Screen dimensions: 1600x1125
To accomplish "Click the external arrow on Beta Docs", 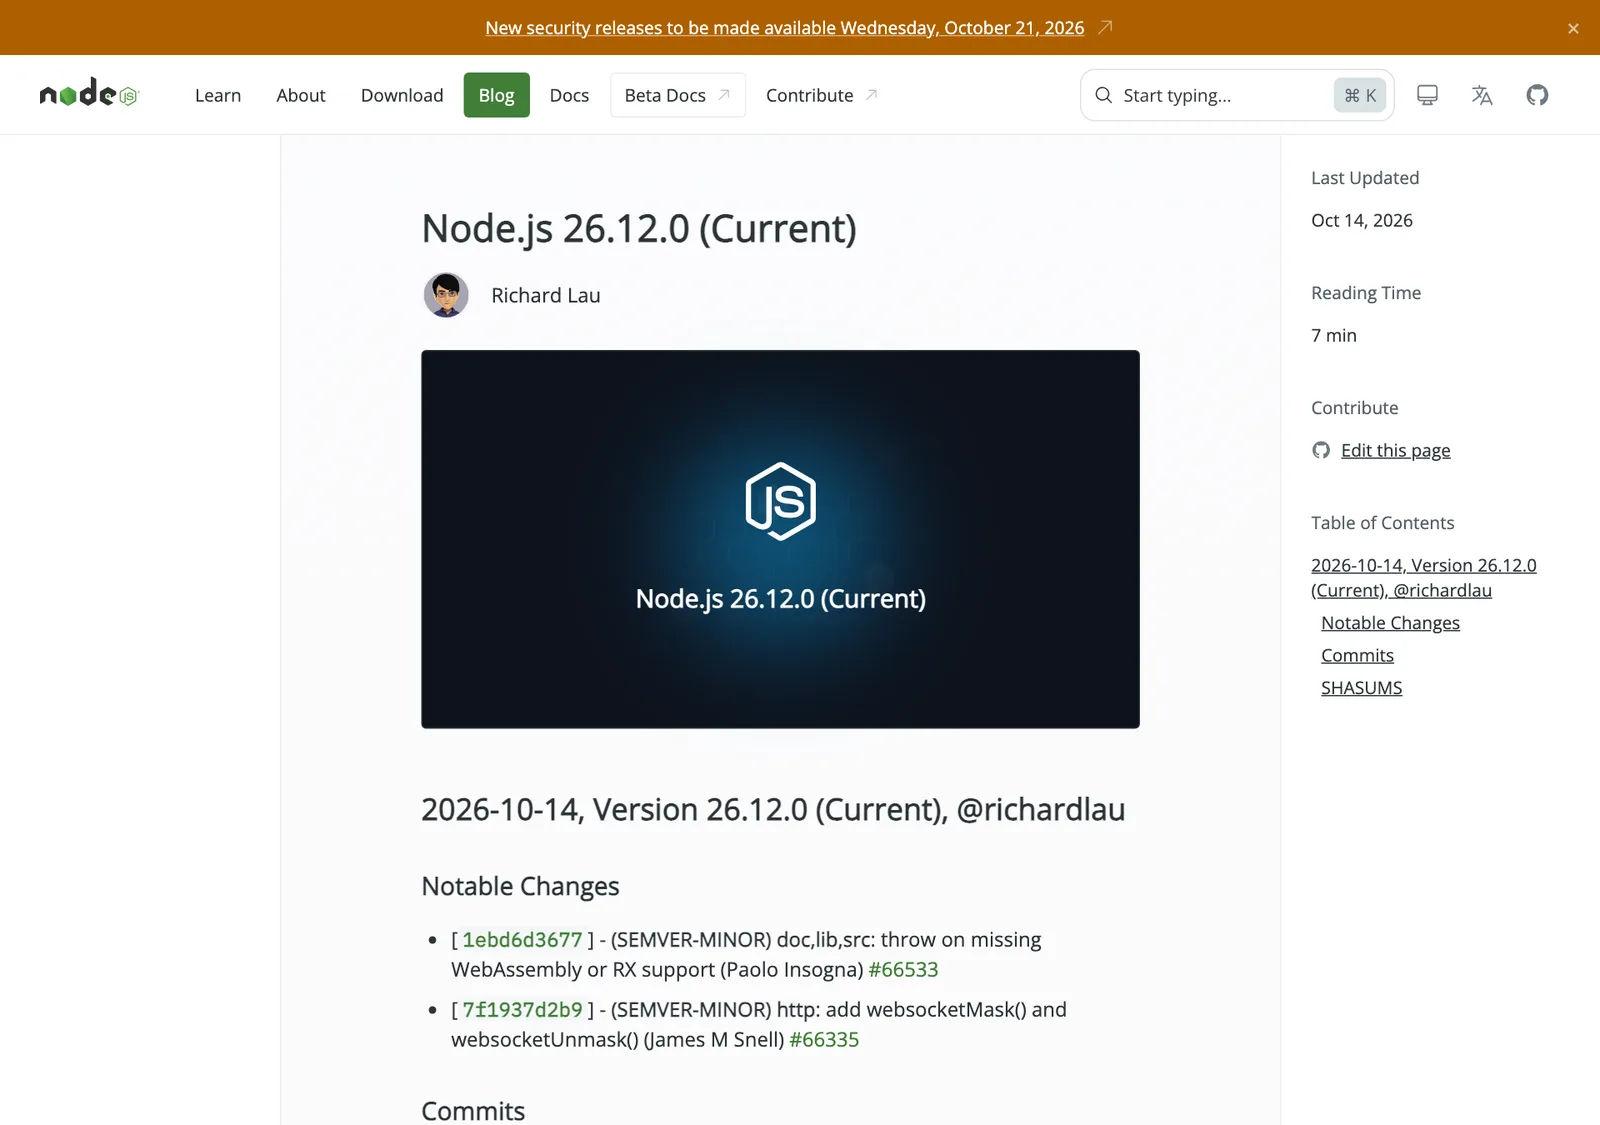I will coord(724,95).
